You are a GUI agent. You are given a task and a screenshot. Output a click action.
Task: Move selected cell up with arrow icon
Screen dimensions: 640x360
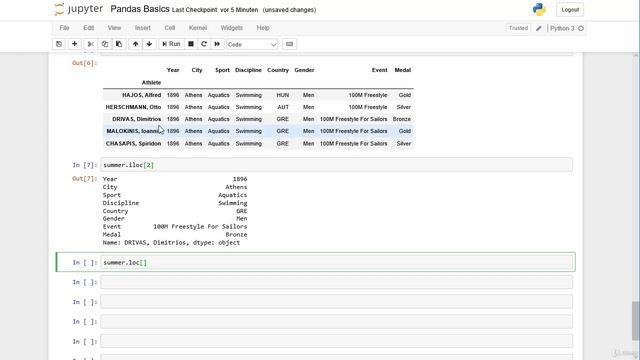point(136,44)
